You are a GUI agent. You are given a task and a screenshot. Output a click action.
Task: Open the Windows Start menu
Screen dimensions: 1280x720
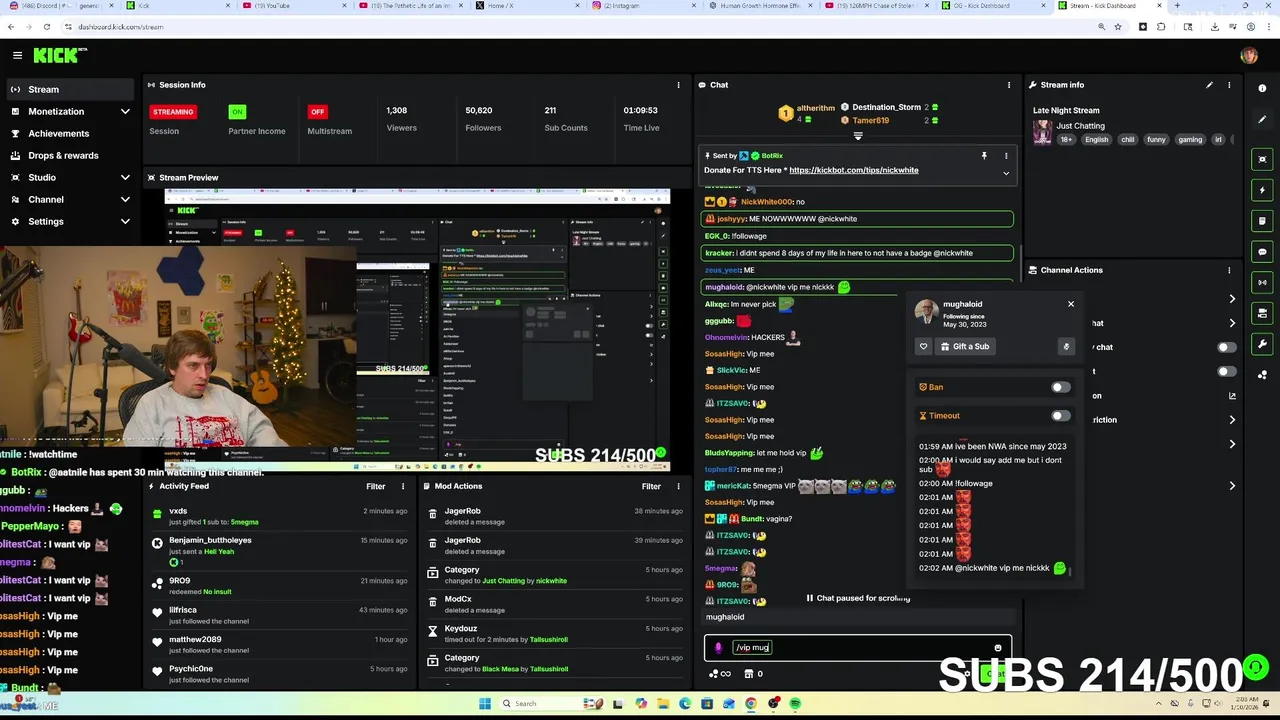[485, 704]
